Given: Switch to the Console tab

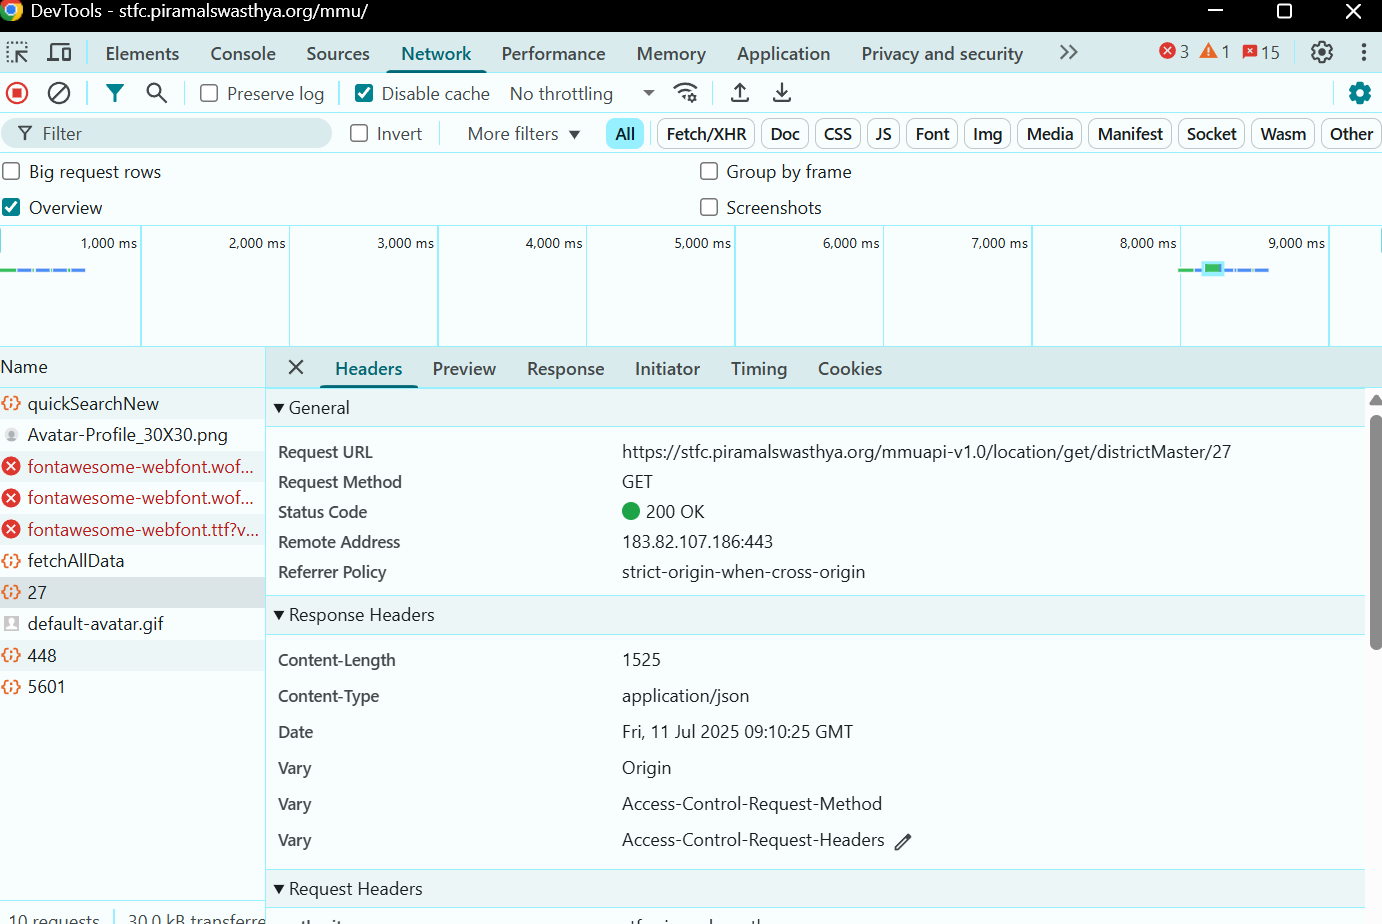Looking at the screenshot, I should pyautogui.click(x=242, y=54).
